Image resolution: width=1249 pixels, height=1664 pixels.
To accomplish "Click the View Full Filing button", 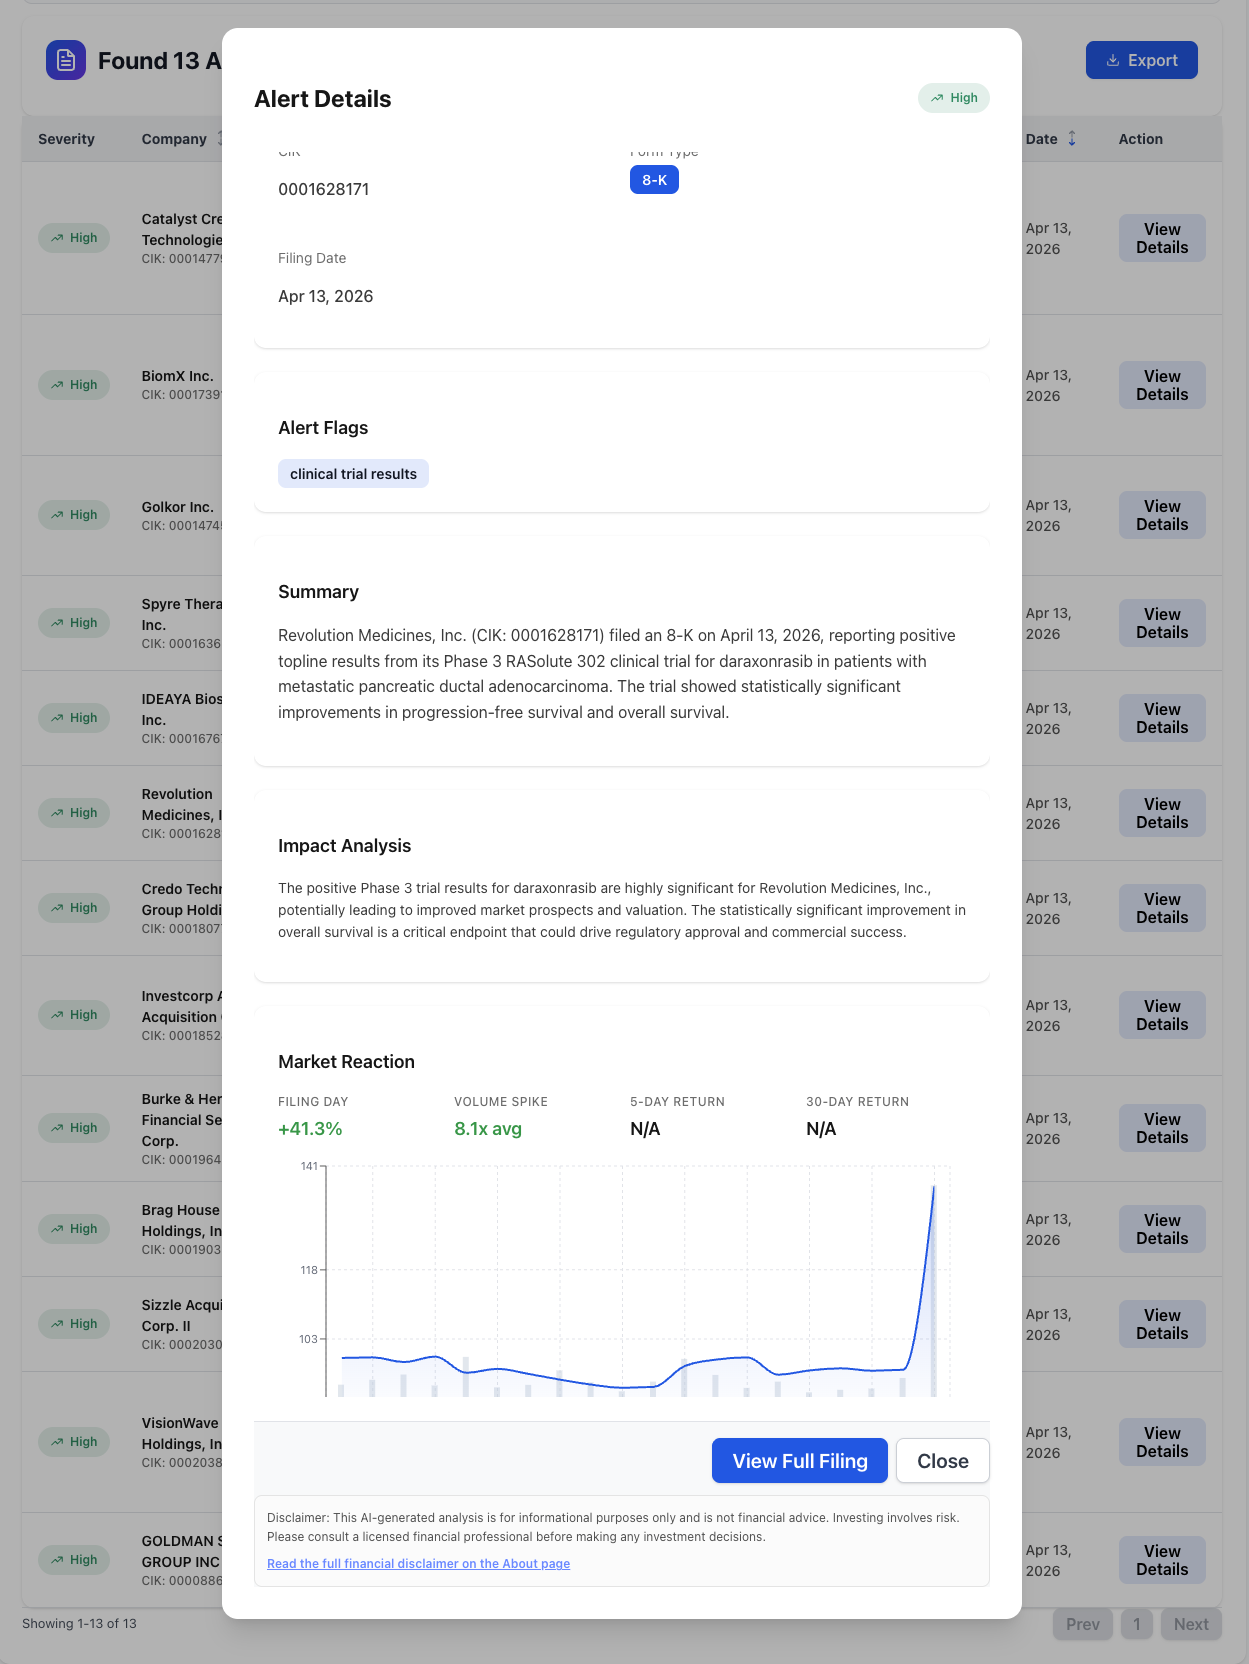I will click(800, 1461).
